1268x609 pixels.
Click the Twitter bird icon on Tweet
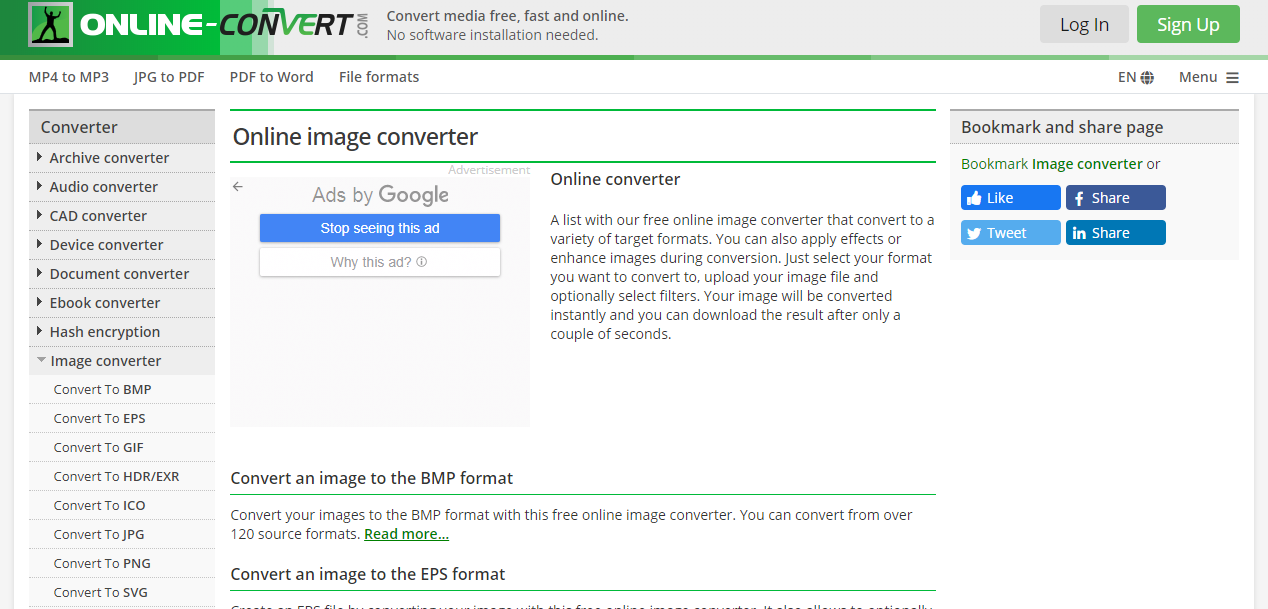(974, 233)
